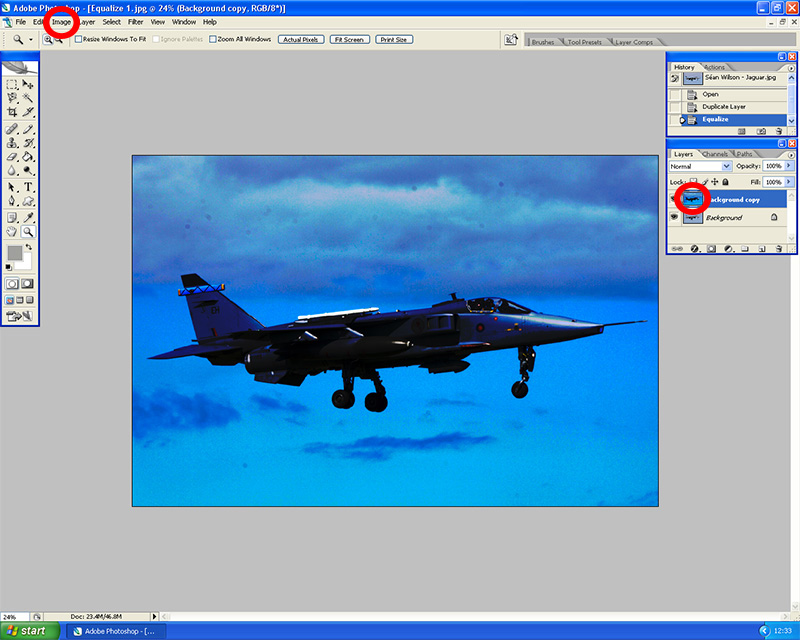The height and width of the screenshot is (640, 800).
Task: Enable Resize Windows To Fit checkbox
Action: coord(79,39)
